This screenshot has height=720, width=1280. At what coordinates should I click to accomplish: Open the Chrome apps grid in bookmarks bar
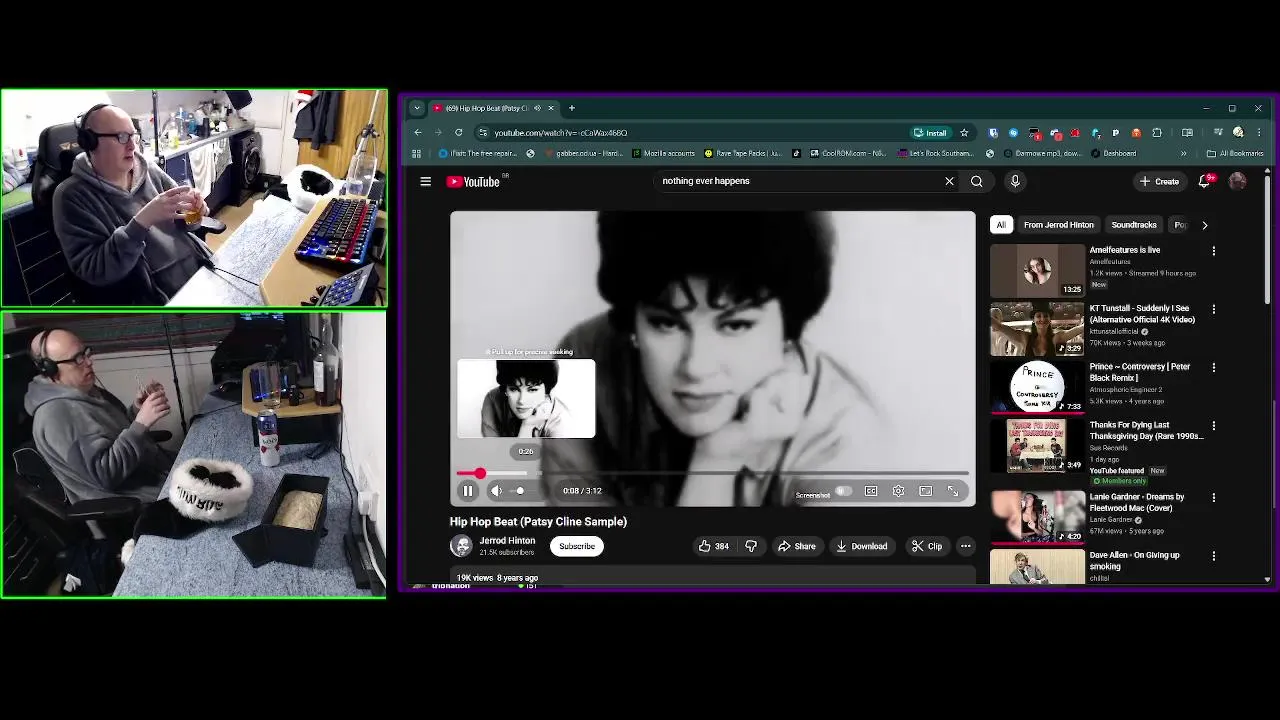tap(416, 153)
